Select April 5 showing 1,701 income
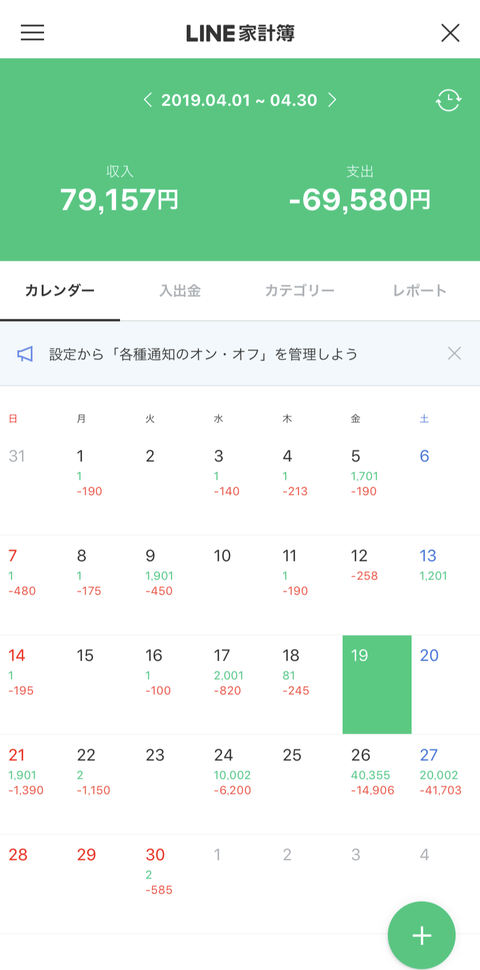 pos(377,486)
